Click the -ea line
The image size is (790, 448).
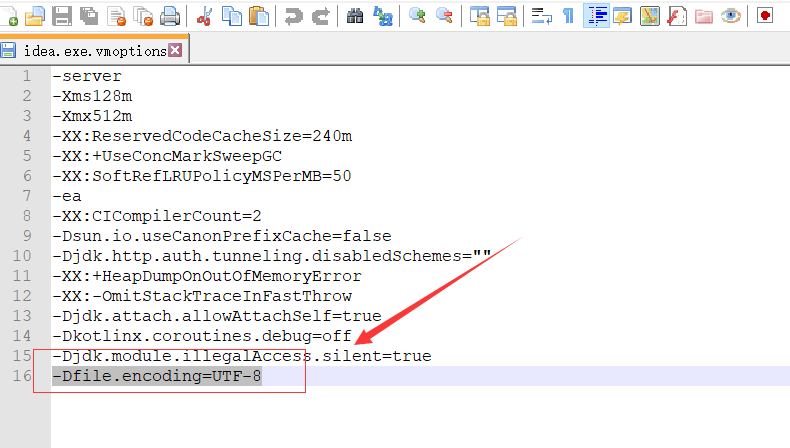67,196
